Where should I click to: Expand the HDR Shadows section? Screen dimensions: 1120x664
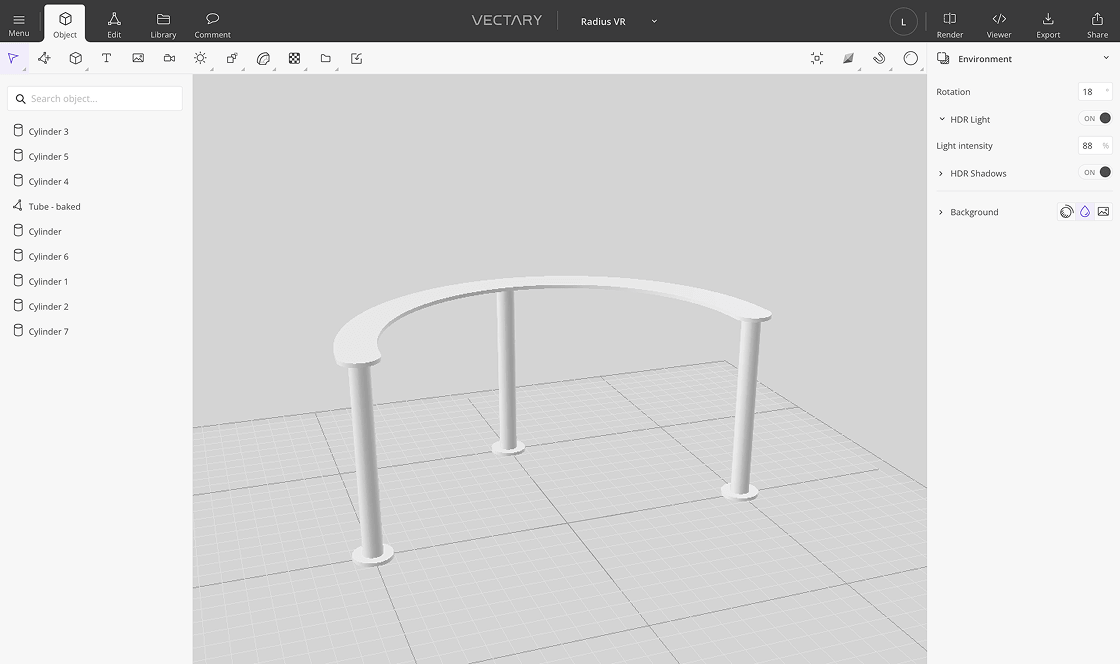(x=941, y=173)
